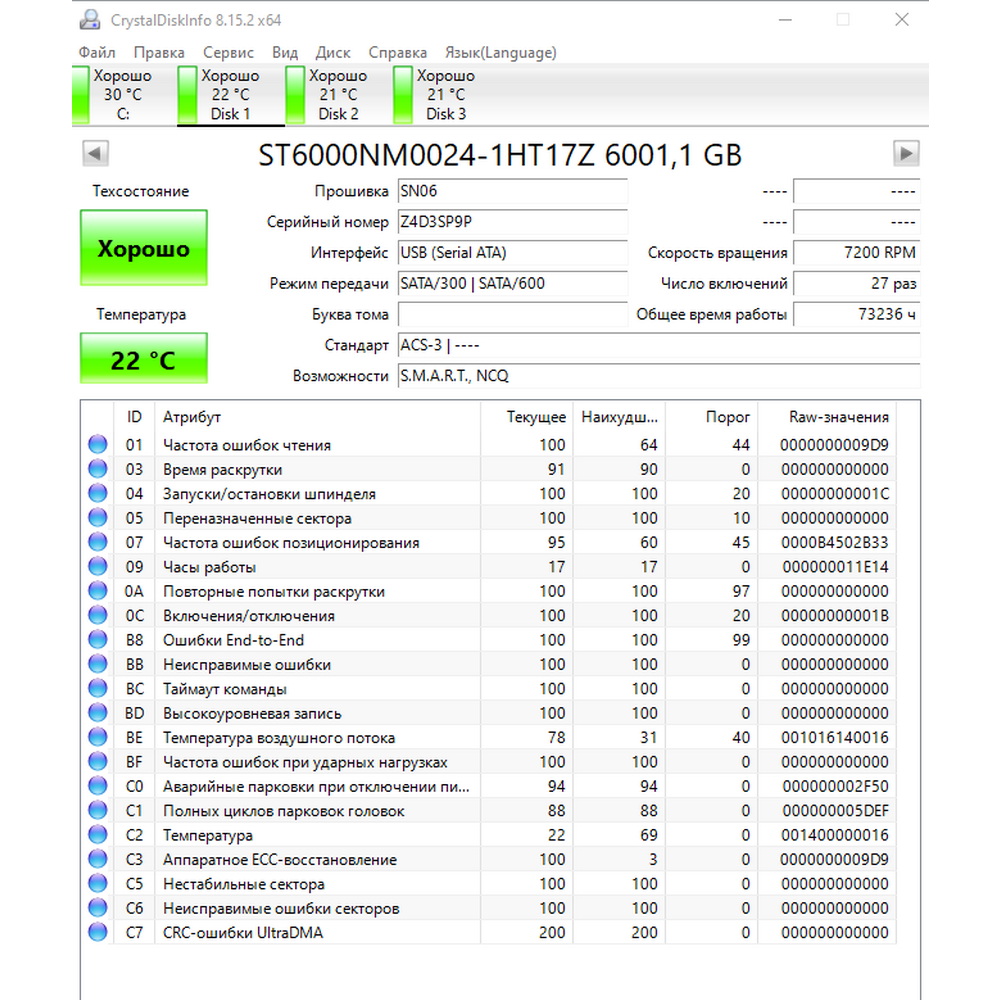This screenshot has width=1000, height=1000.
Task: Click the empty Буква тома field
Action: tap(513, 314)
